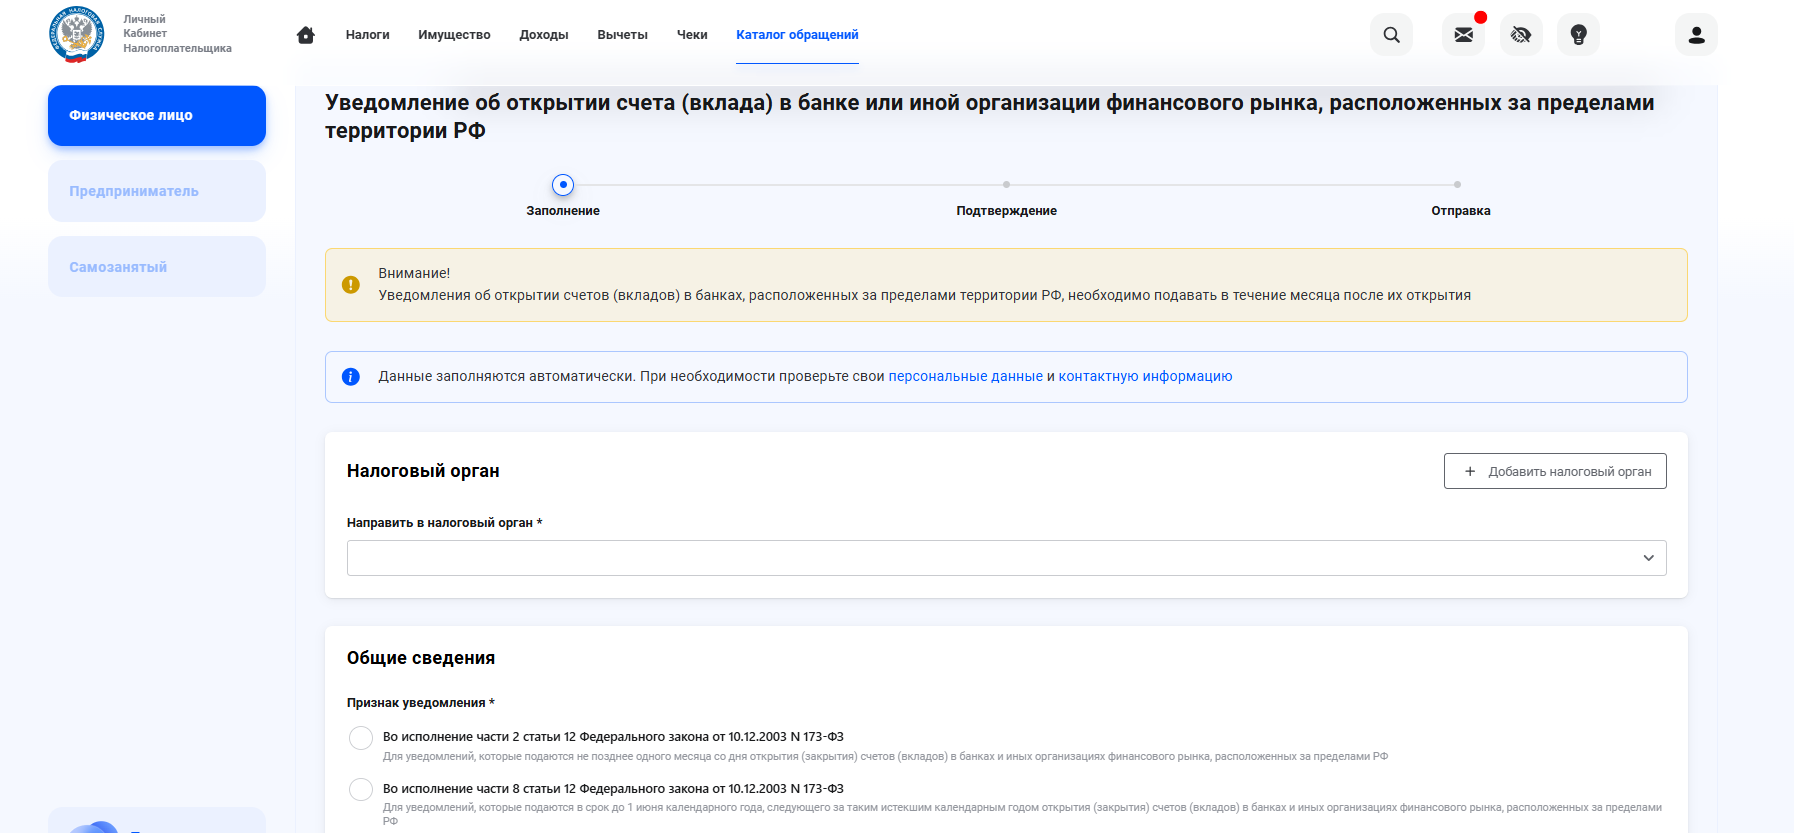This screenshot has width=1794, height=833.
Task: Open the Доходы menu
Action: tap(544, 35)
